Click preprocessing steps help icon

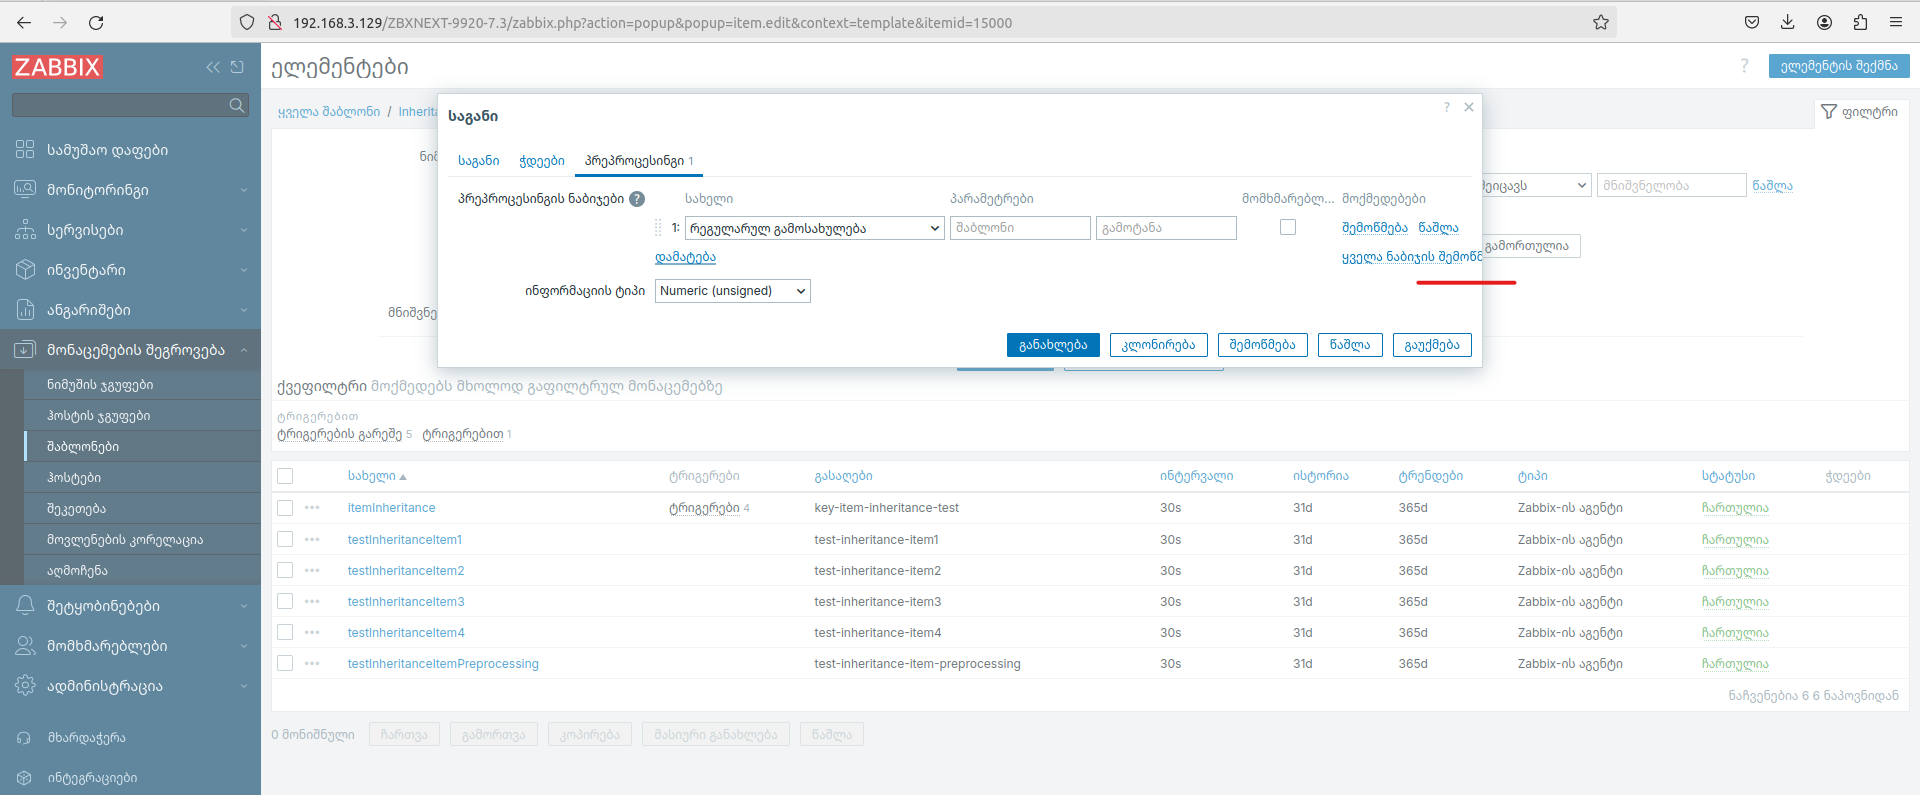point(637,199)
